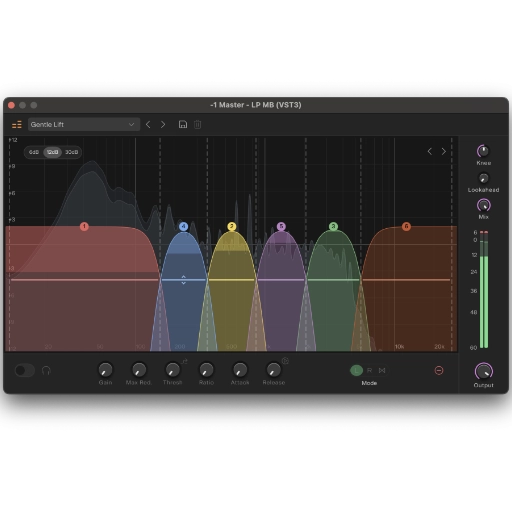
Task: Click the purple band threshold line
Action: pos(281,280)
